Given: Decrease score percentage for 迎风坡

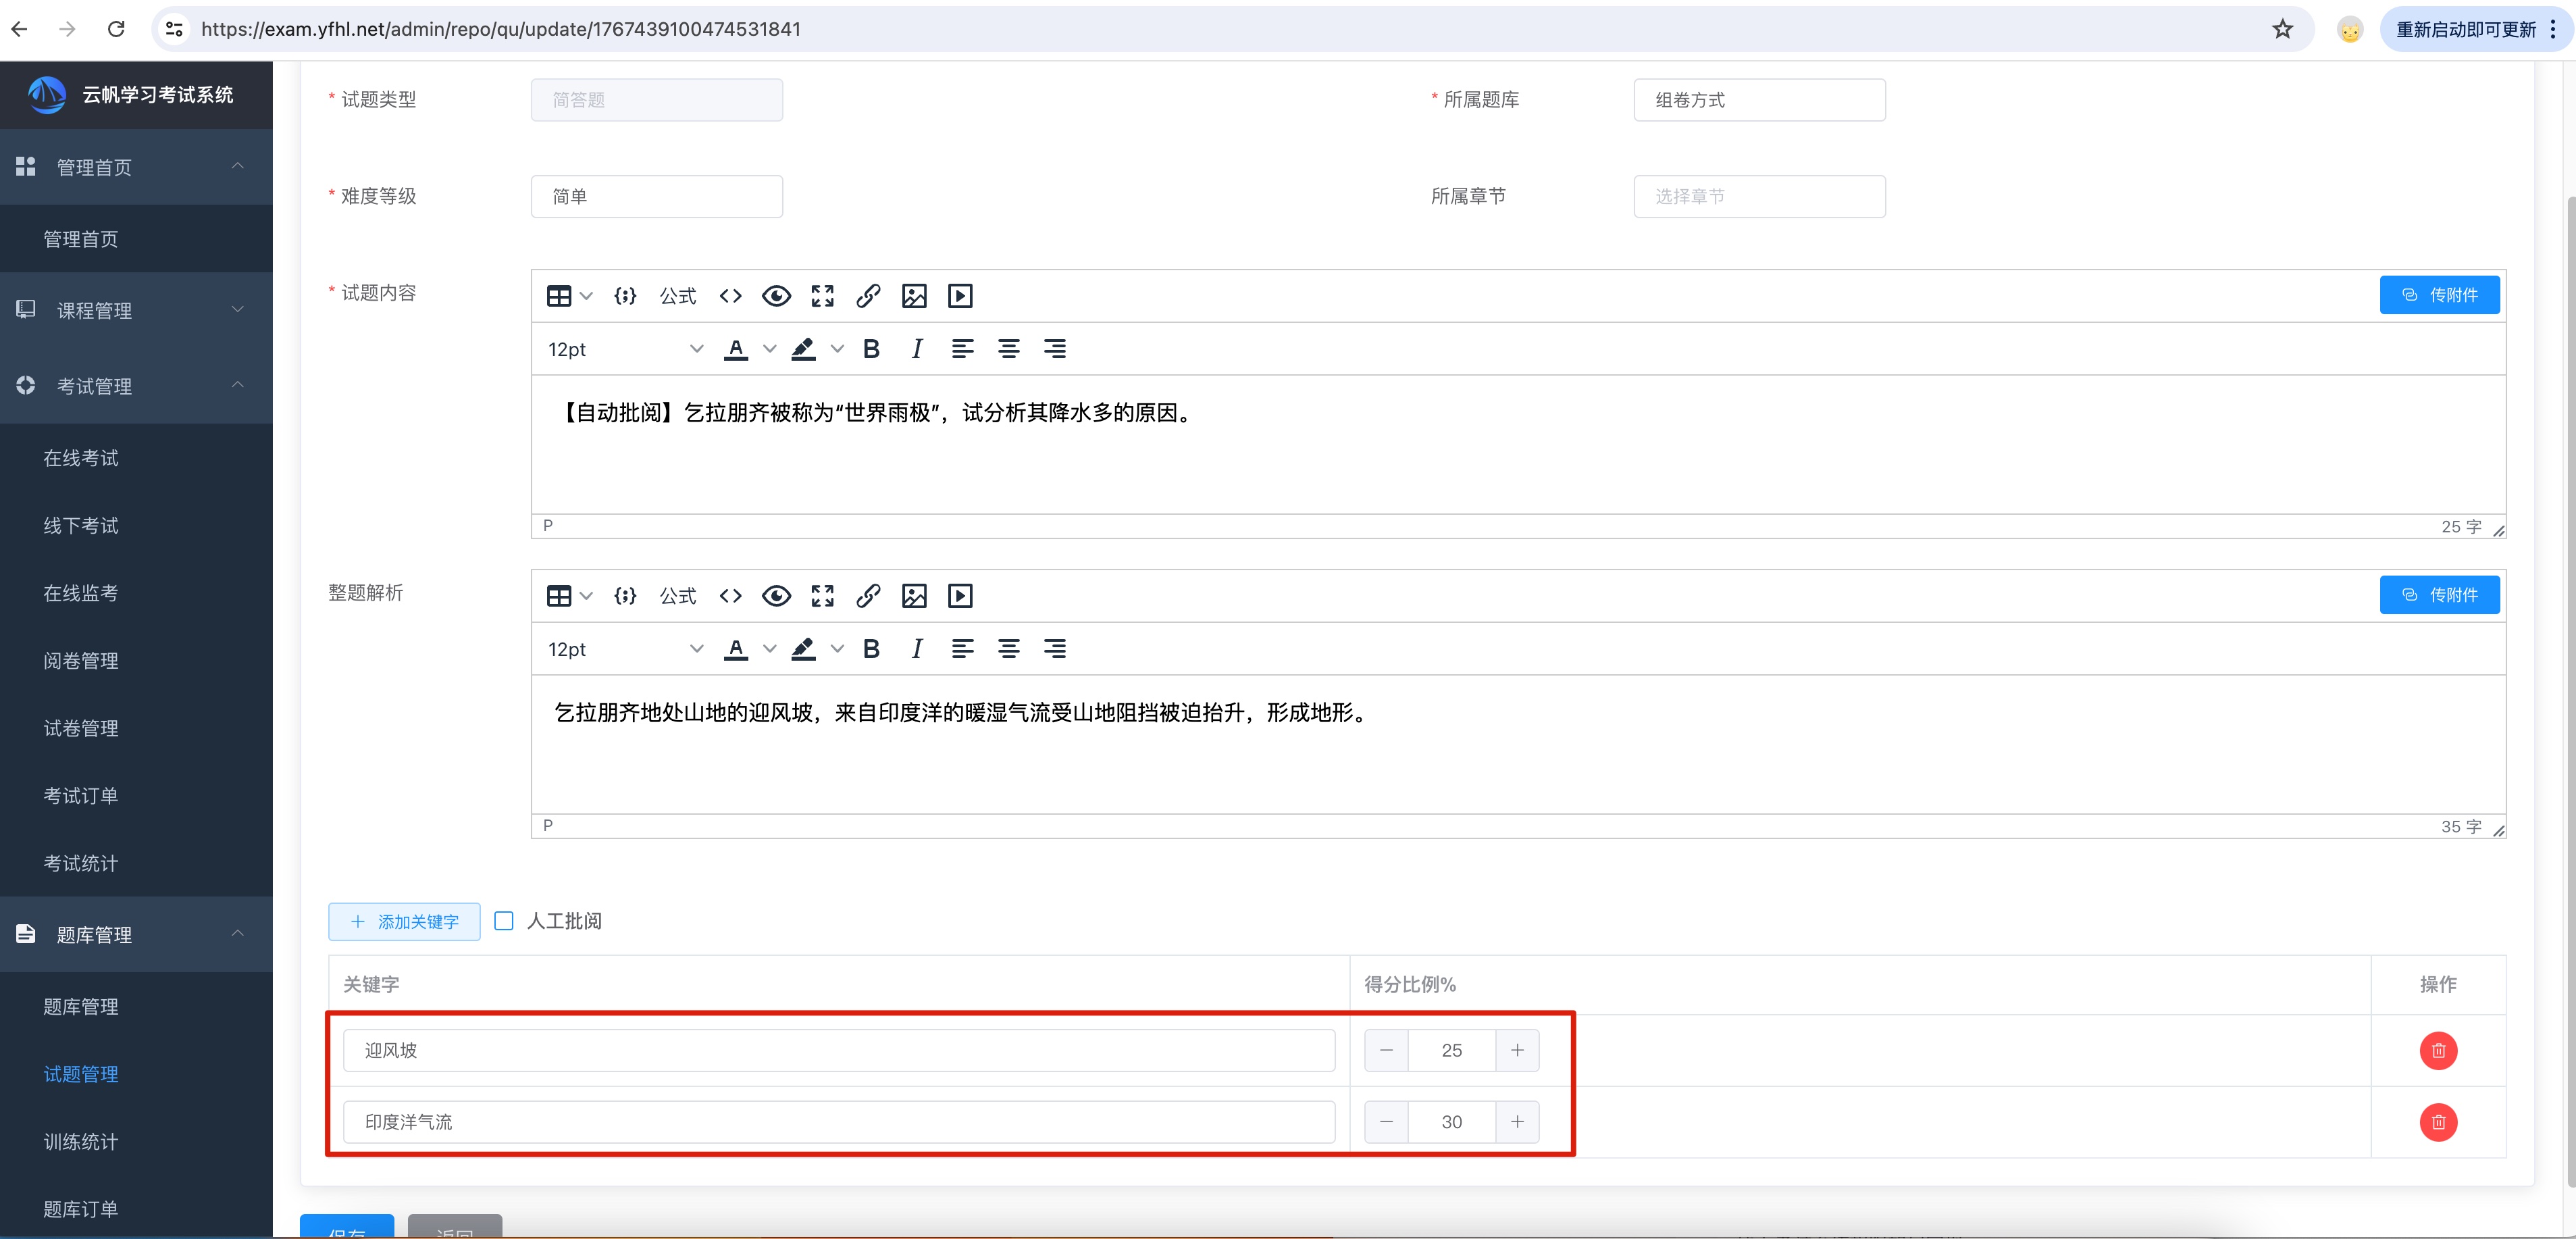Looking at the screenshot, I should point(1386,1050).
